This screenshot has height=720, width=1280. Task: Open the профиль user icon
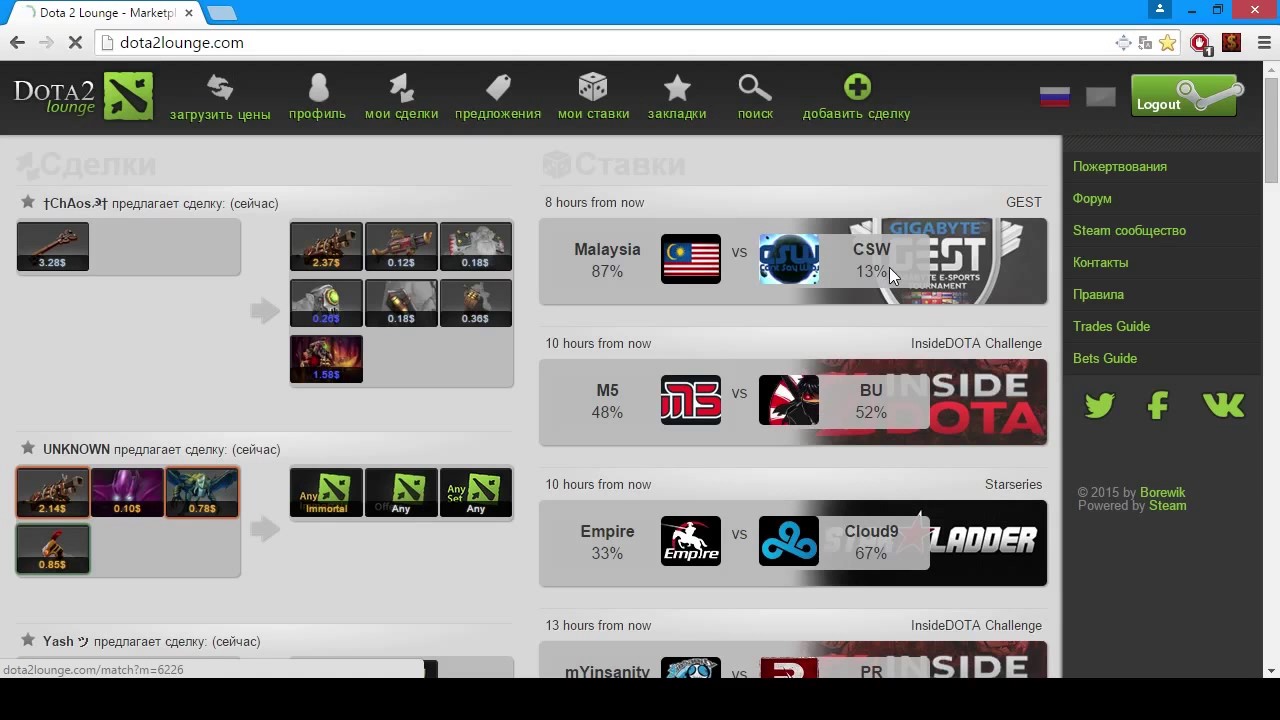(x=318, y=88)
